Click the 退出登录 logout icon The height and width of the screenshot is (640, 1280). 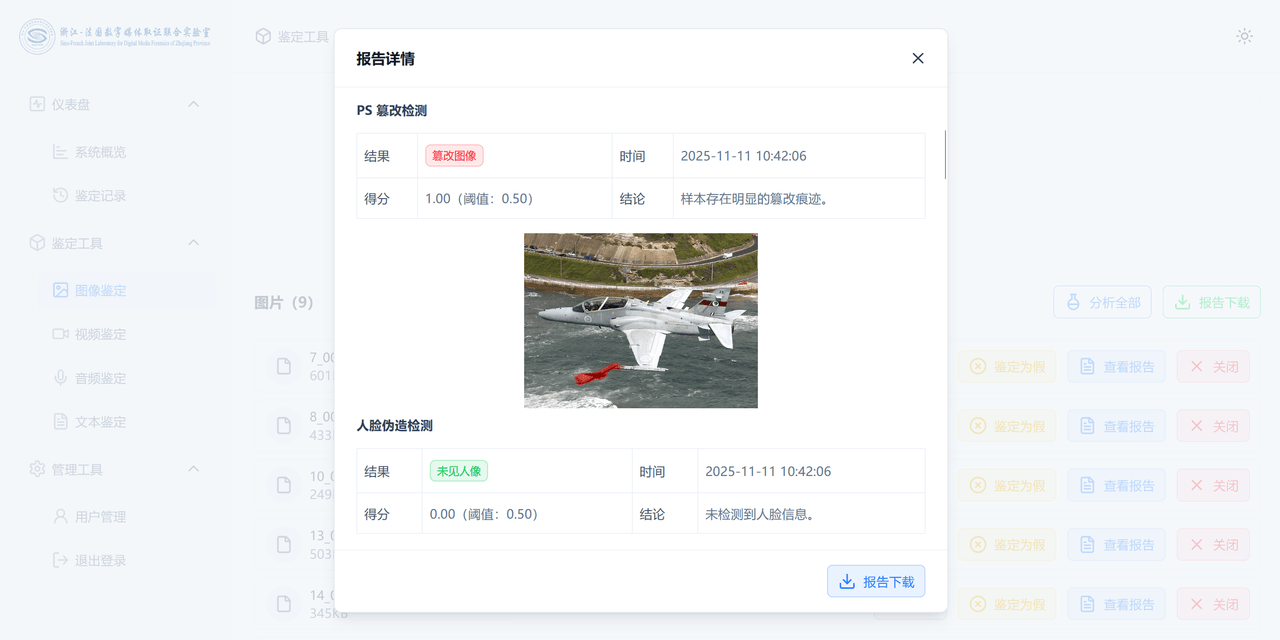tap(61, 560)
